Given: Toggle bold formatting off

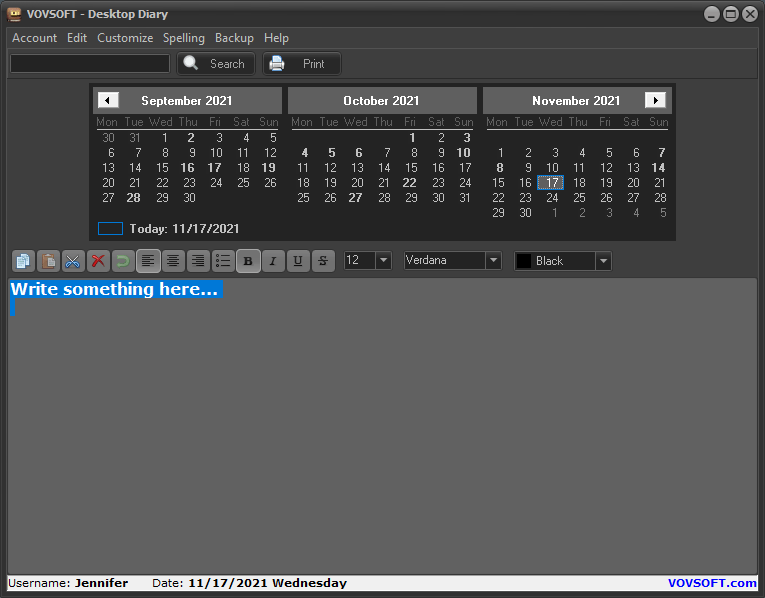Looking at the screenshot, I should (x=248, y=261).
